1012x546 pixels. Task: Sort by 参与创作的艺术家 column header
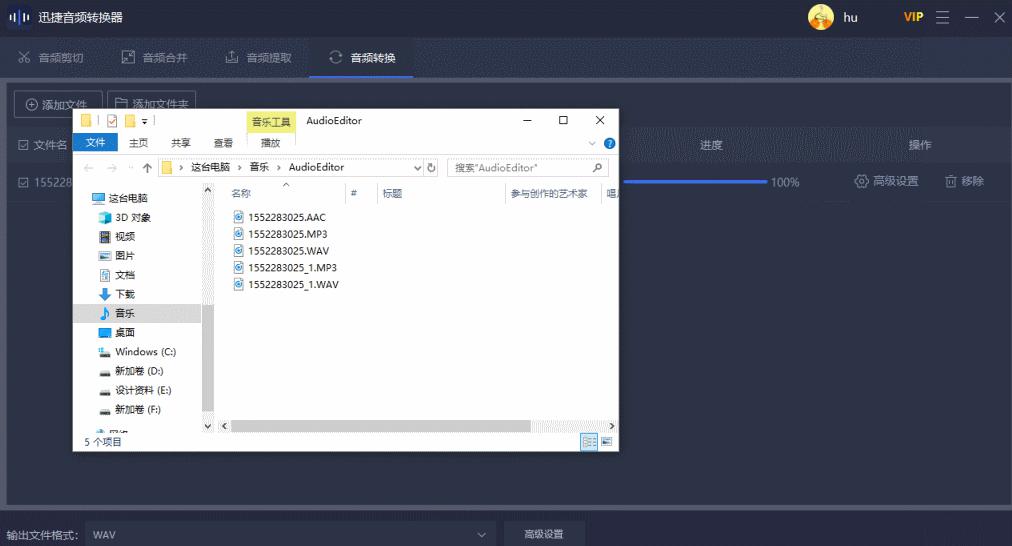pos(549,193)
